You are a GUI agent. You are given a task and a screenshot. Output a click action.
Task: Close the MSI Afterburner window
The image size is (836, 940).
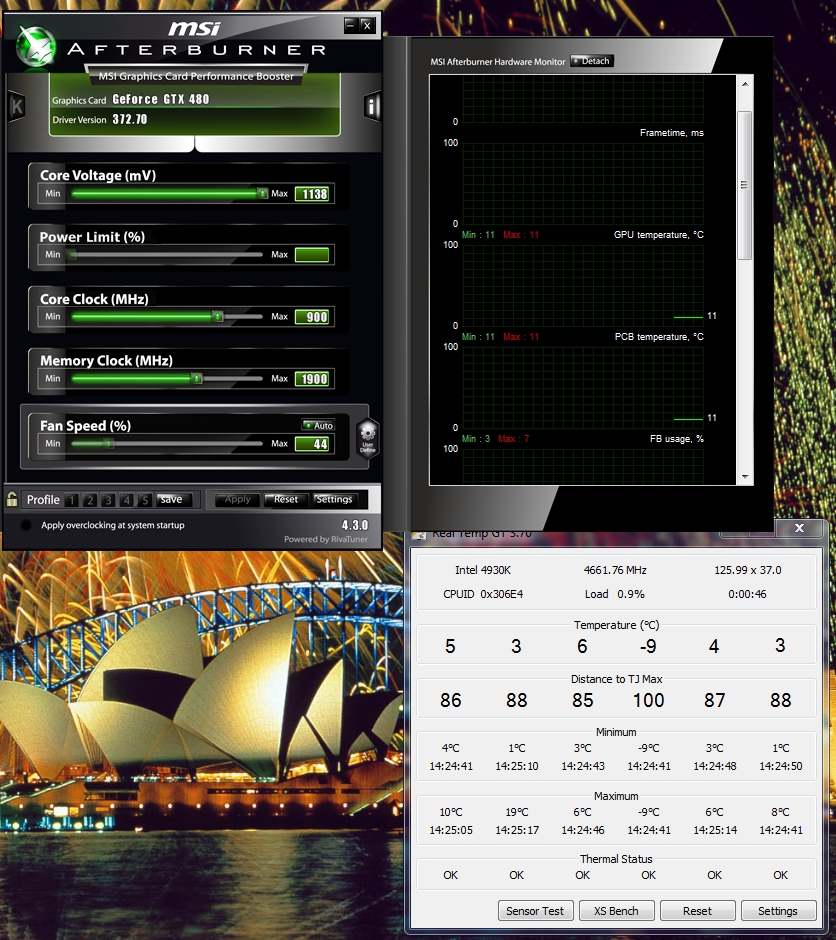[x=367, y=25]
